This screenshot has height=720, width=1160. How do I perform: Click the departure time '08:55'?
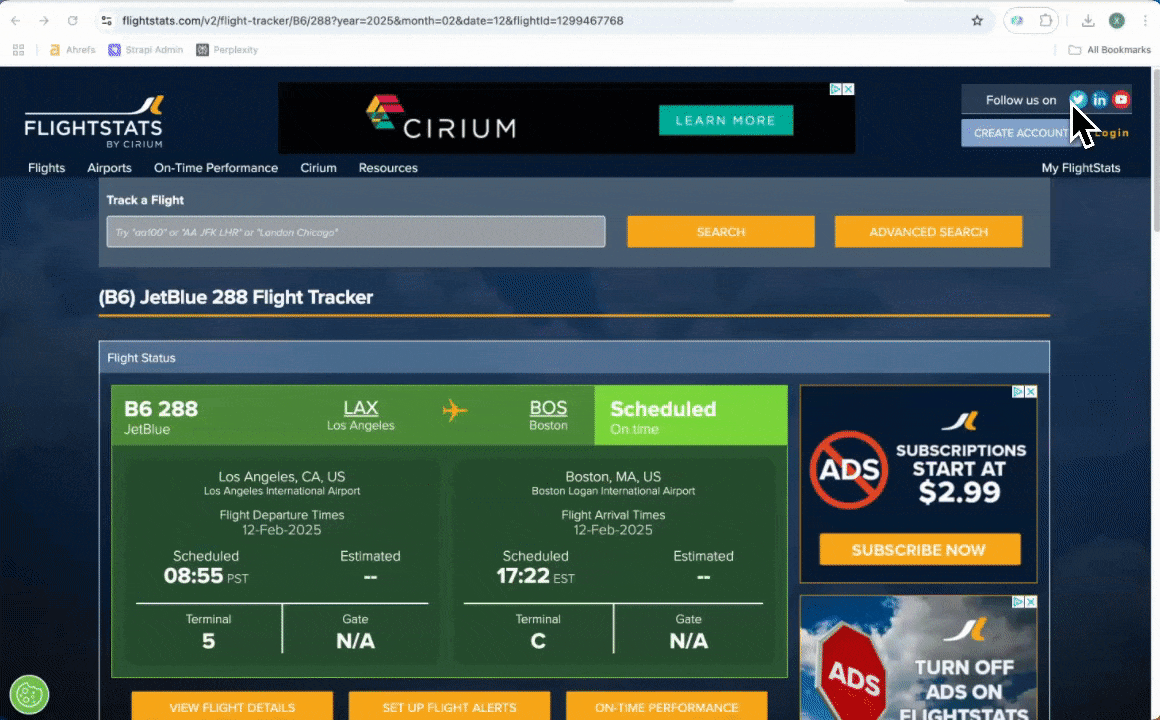click(193, 576)
